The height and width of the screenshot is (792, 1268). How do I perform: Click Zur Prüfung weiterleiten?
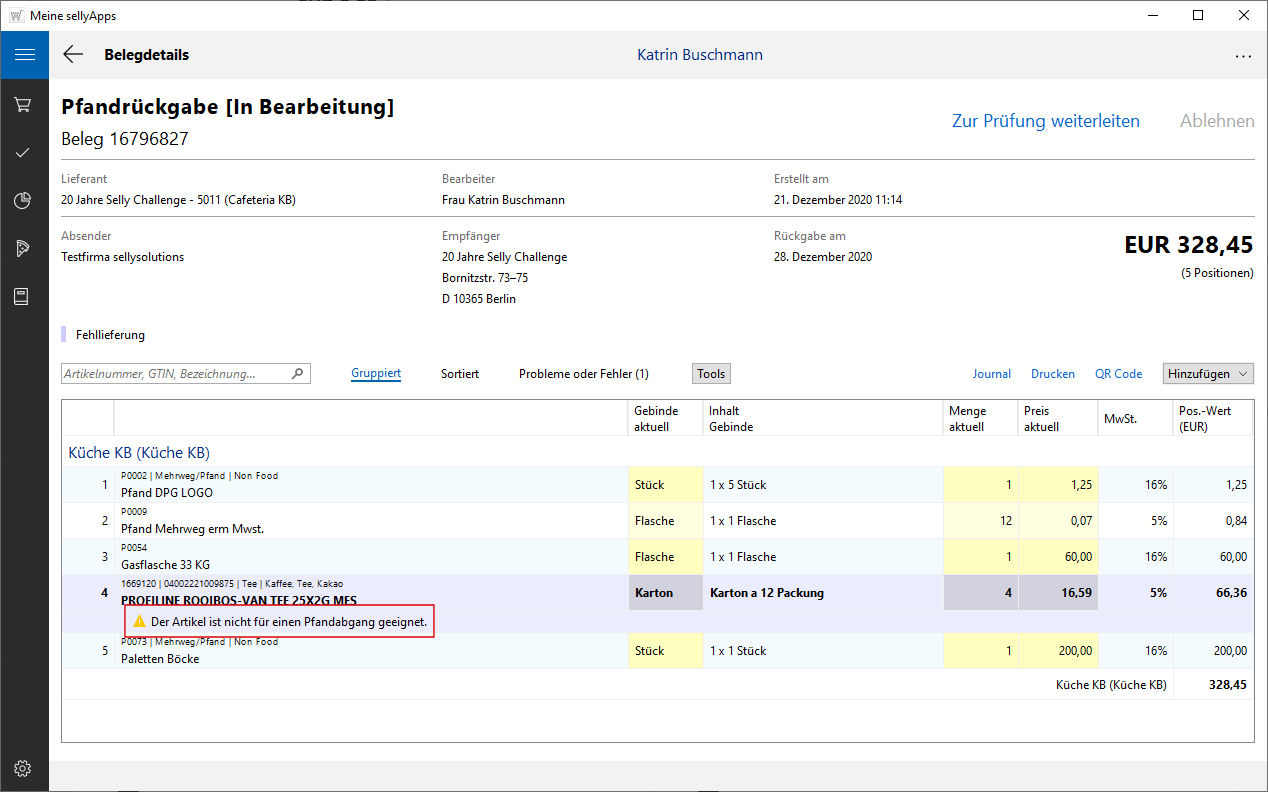(x=1045, y=121)
